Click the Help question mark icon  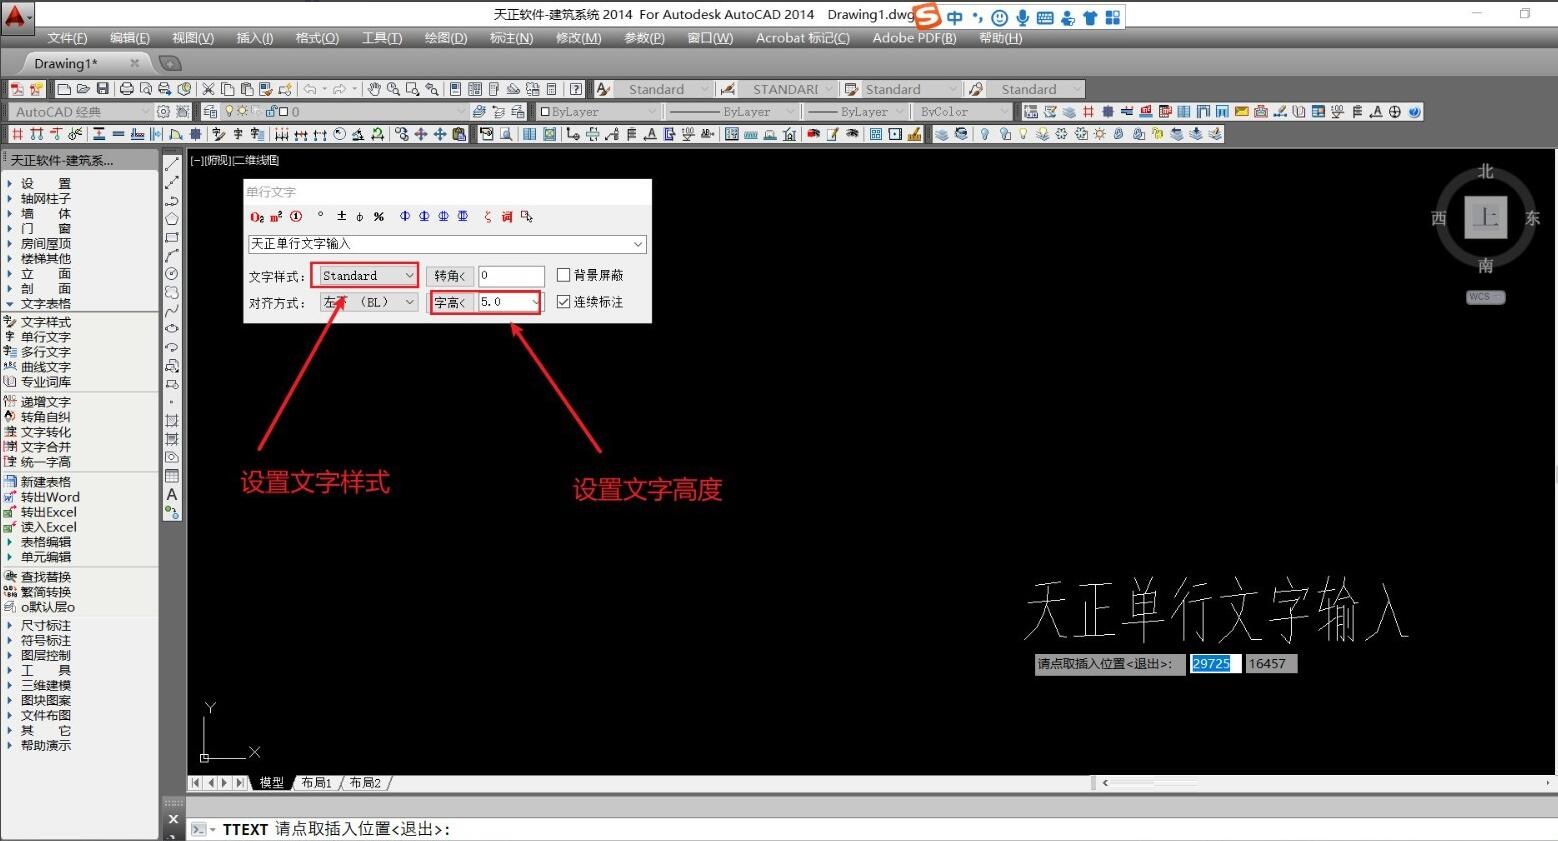point(575,89)
